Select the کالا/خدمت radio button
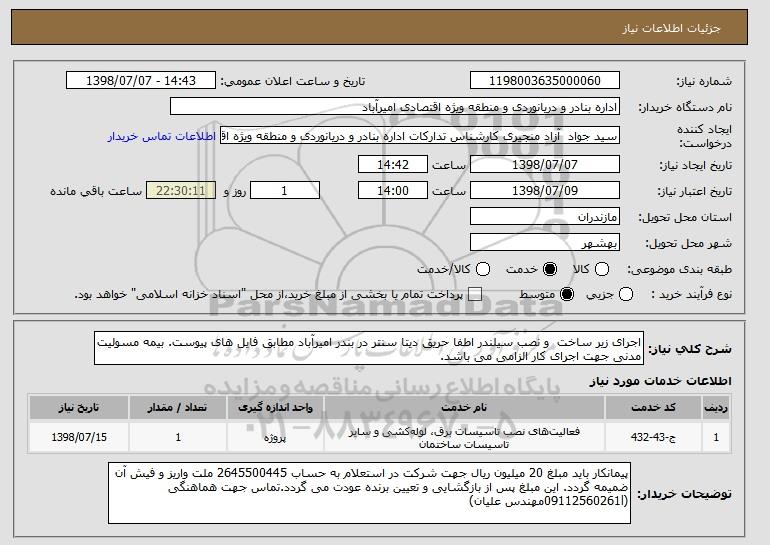 pyautogui.click(x=483, y=269)
